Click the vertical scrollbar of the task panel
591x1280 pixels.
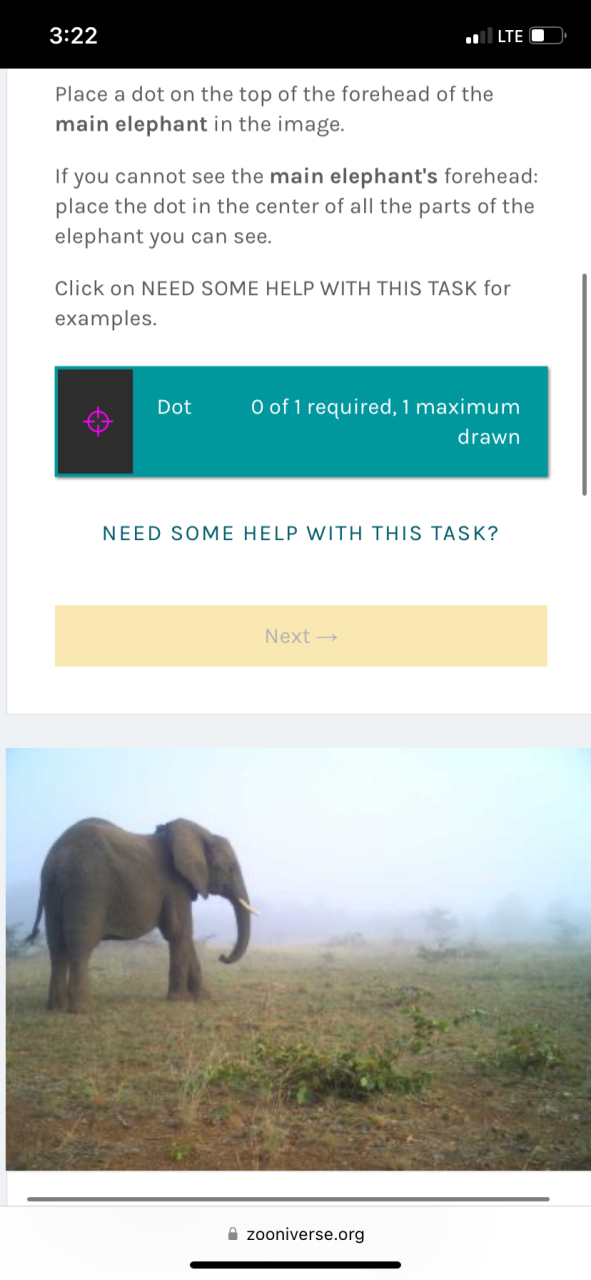(584, 383)
